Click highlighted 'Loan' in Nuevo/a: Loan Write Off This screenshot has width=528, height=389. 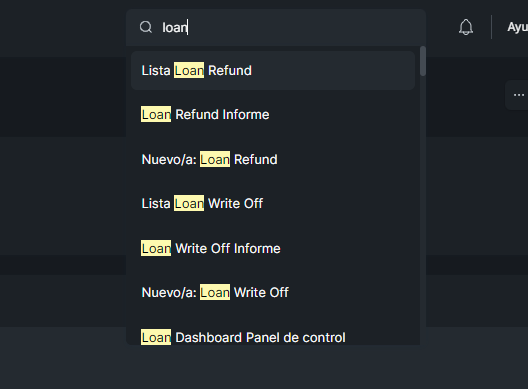coord(215,292)
